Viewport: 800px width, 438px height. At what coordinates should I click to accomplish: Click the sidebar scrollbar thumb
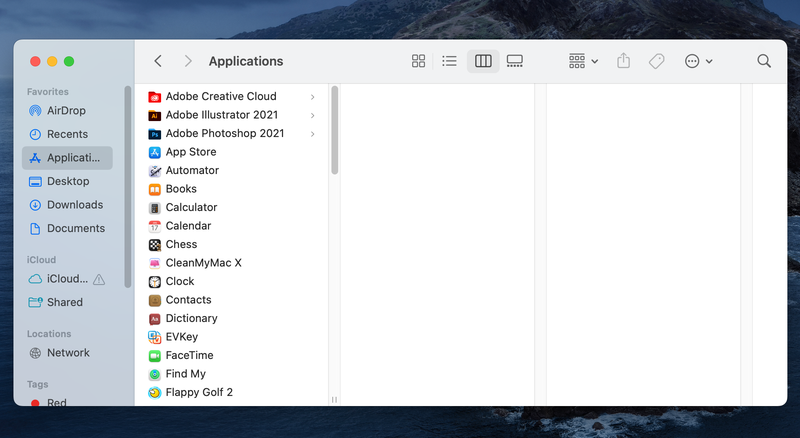tap(128, 187)
